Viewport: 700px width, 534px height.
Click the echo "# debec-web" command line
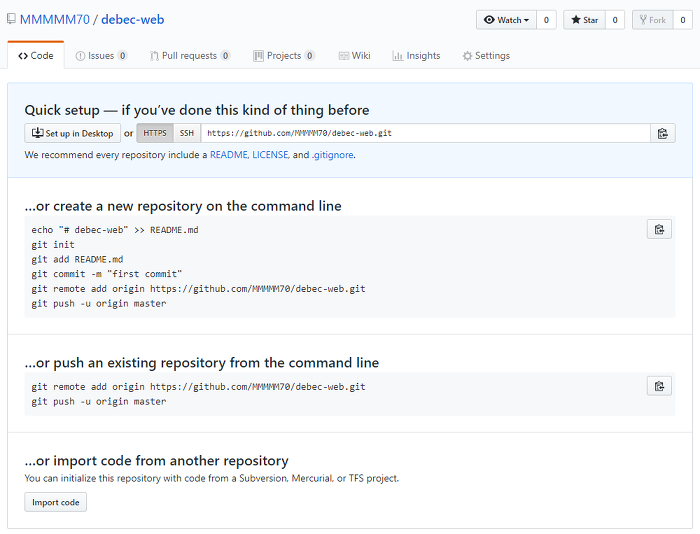[x=115, y=230]
